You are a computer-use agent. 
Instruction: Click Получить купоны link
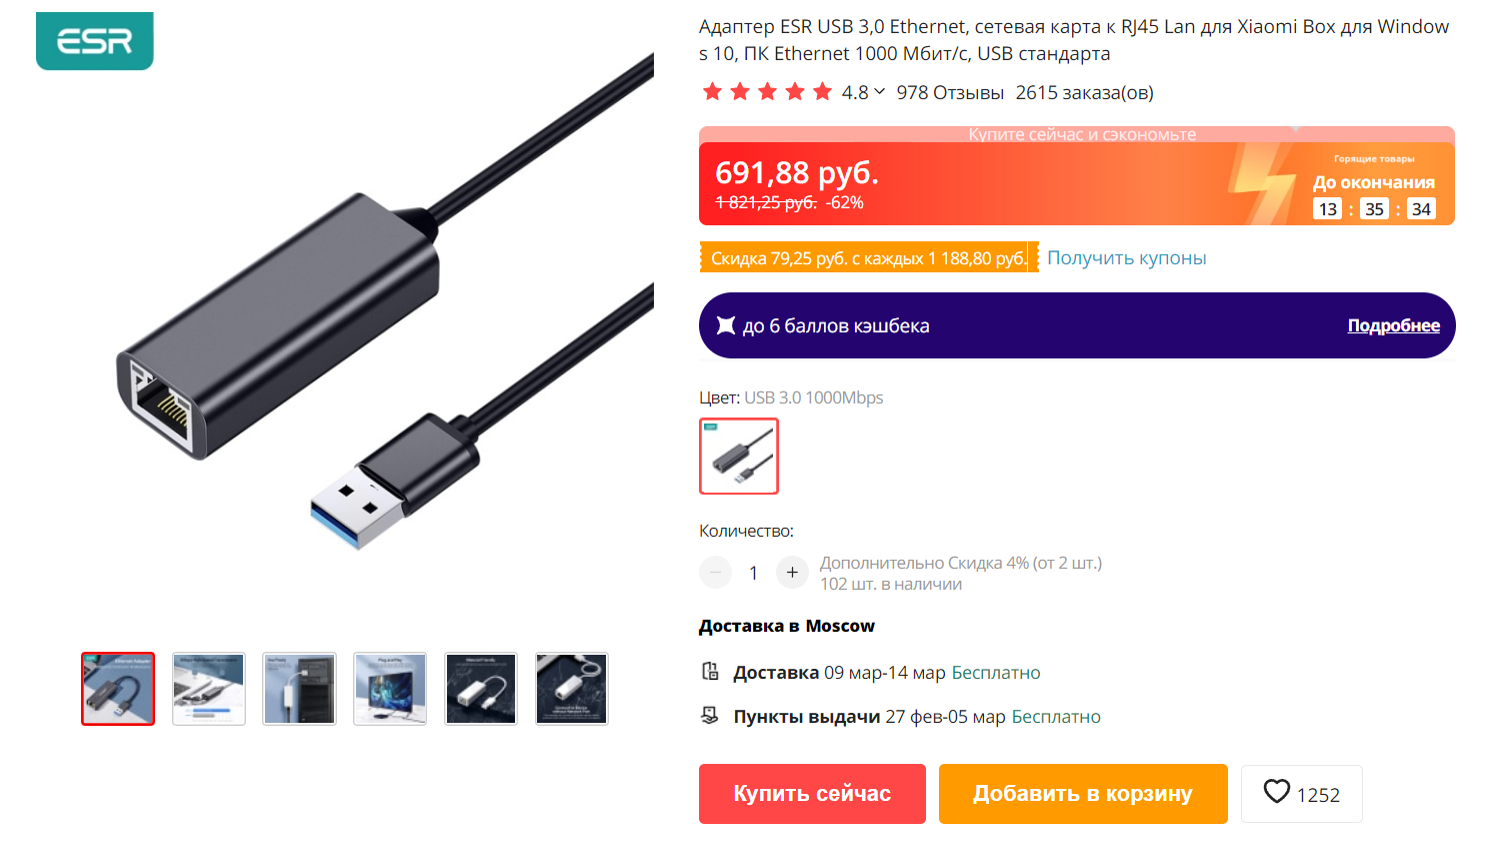pyautogui.click(x=1126, y=258)
